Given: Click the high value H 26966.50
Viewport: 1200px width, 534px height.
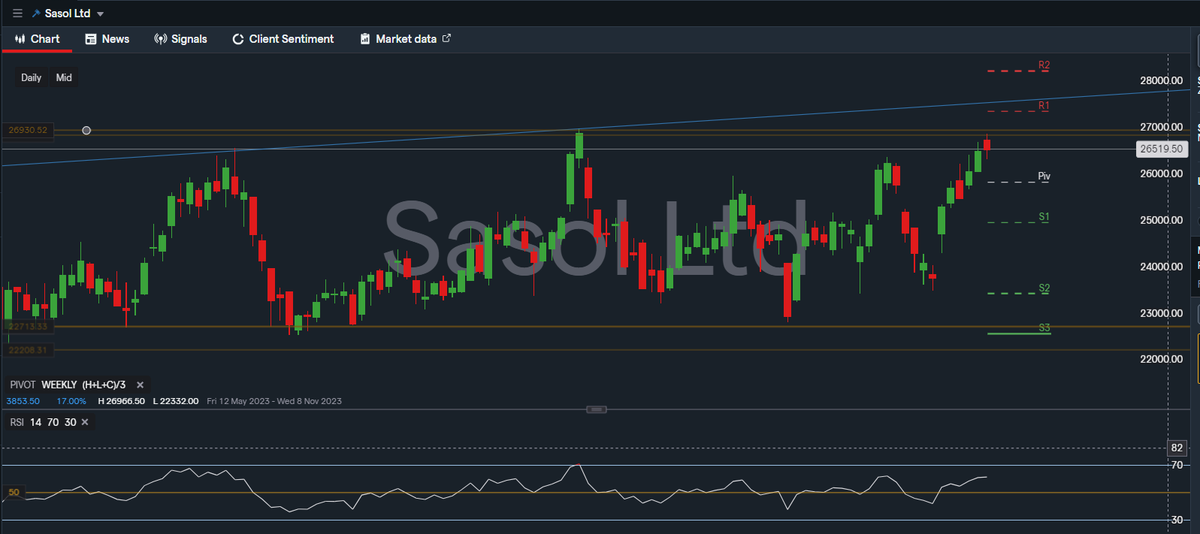Looking at the screenshot, I should tap(122, 401).
